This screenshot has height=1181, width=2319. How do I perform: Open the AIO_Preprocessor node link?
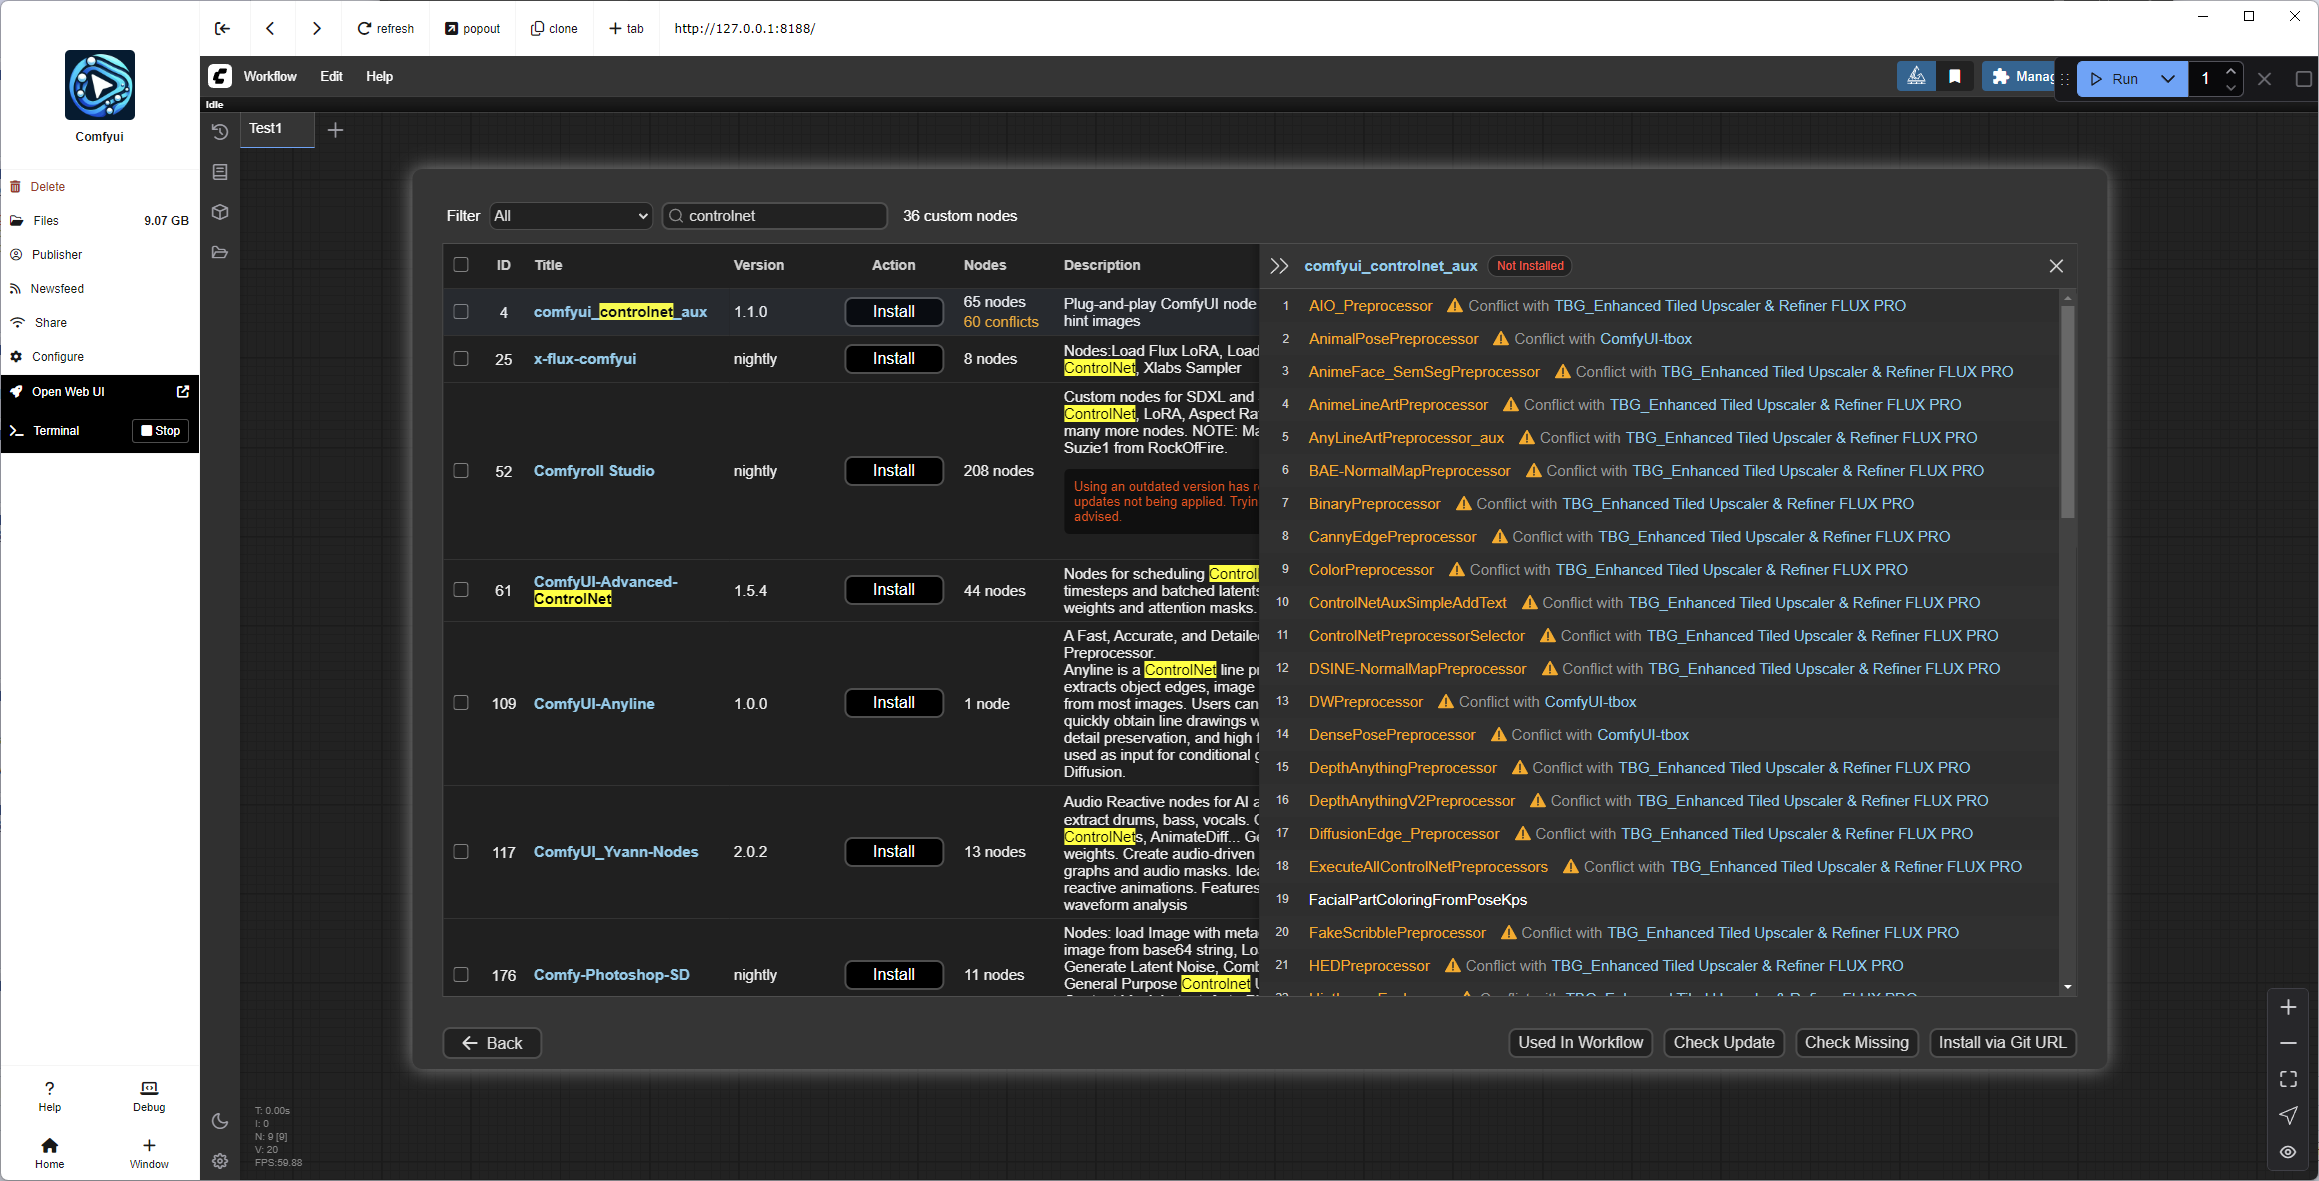pos(1370,306)
